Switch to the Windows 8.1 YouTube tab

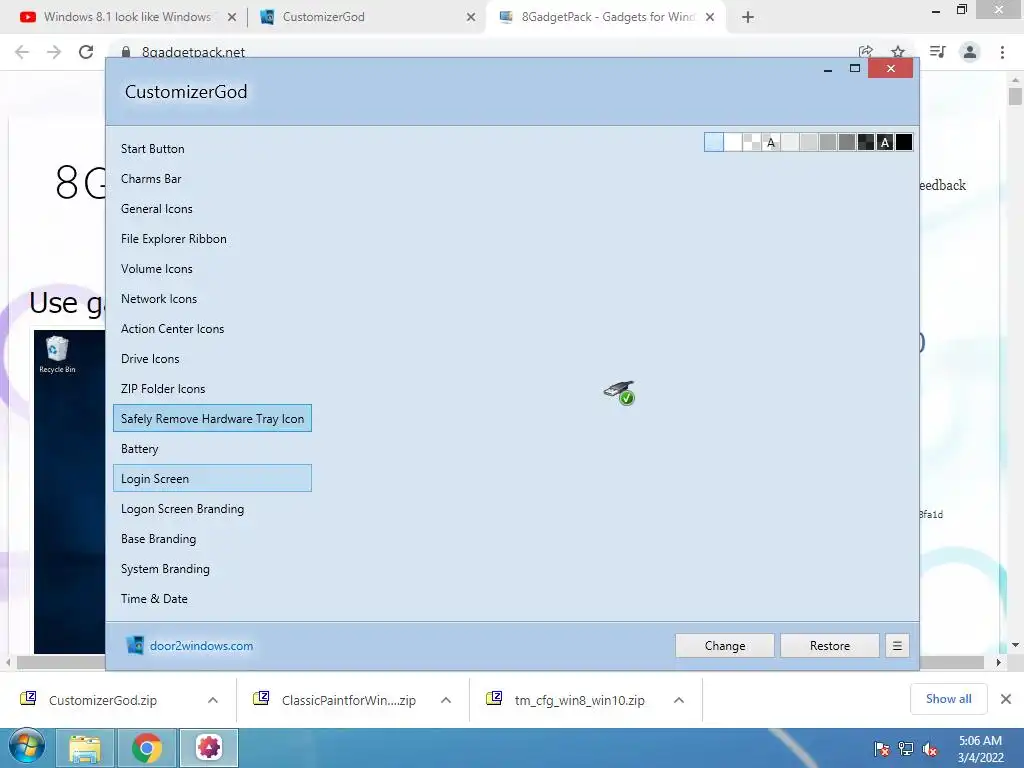(x=127, y=17)
